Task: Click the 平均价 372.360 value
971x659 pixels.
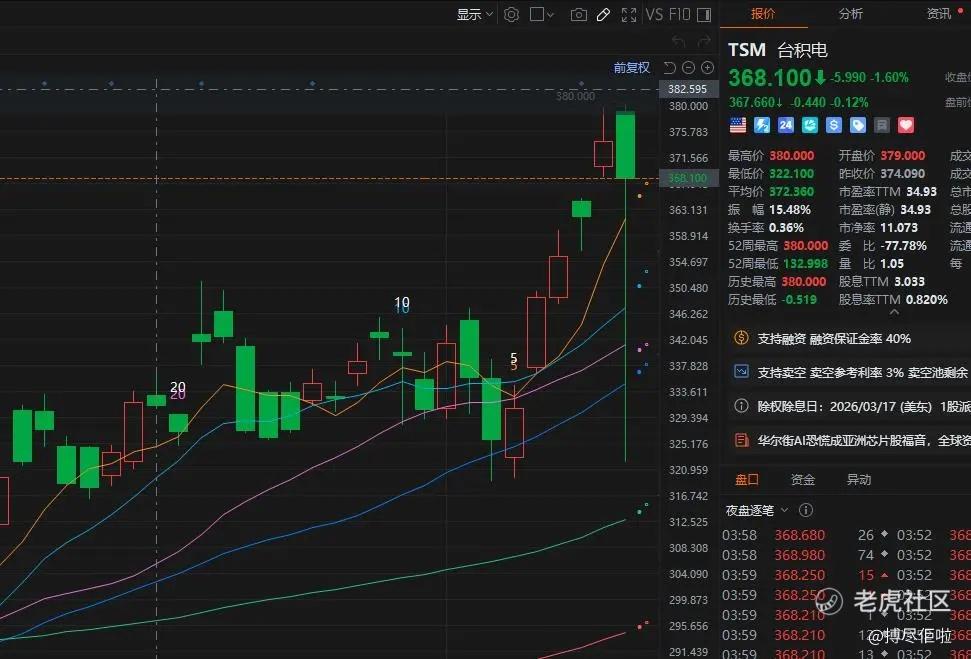Action: [x=792, y=191]
